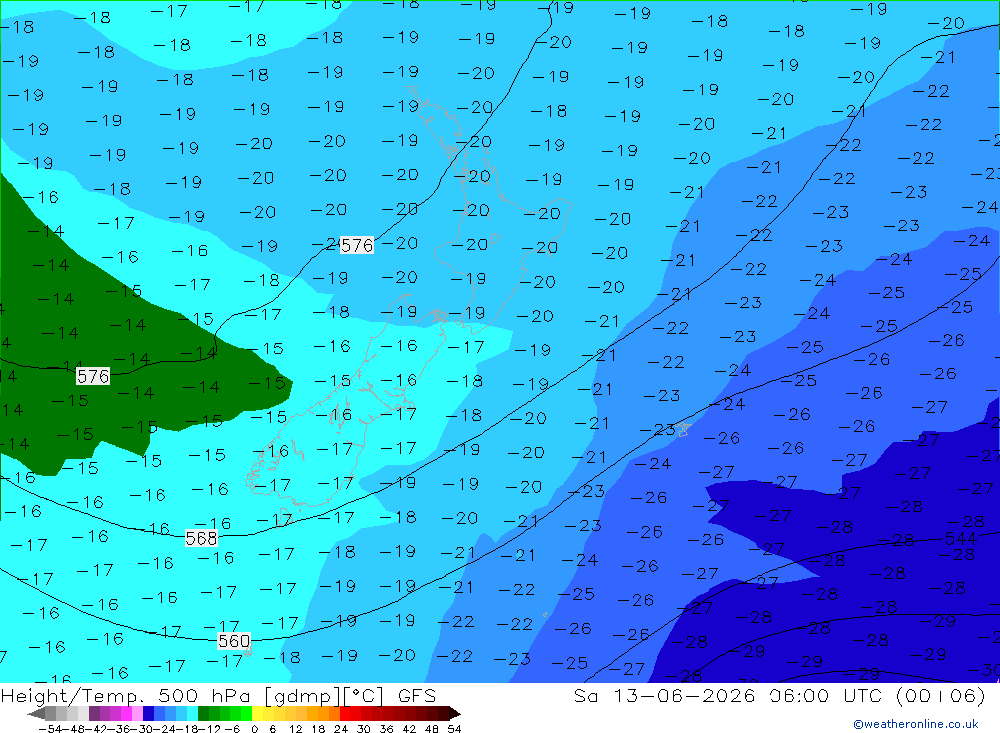Click the -30 temperature value
This screenshot has width=1000, height=733.
tap(983, 670)
